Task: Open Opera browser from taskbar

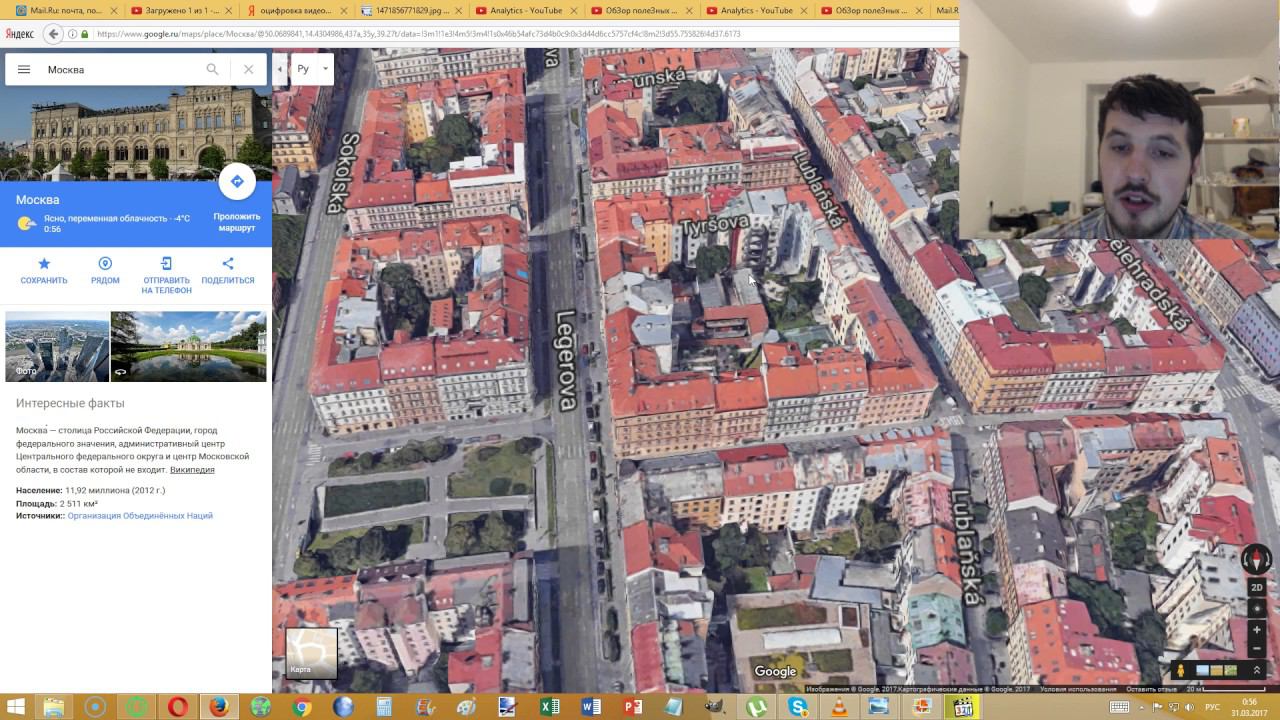Action: click(177, 707)
